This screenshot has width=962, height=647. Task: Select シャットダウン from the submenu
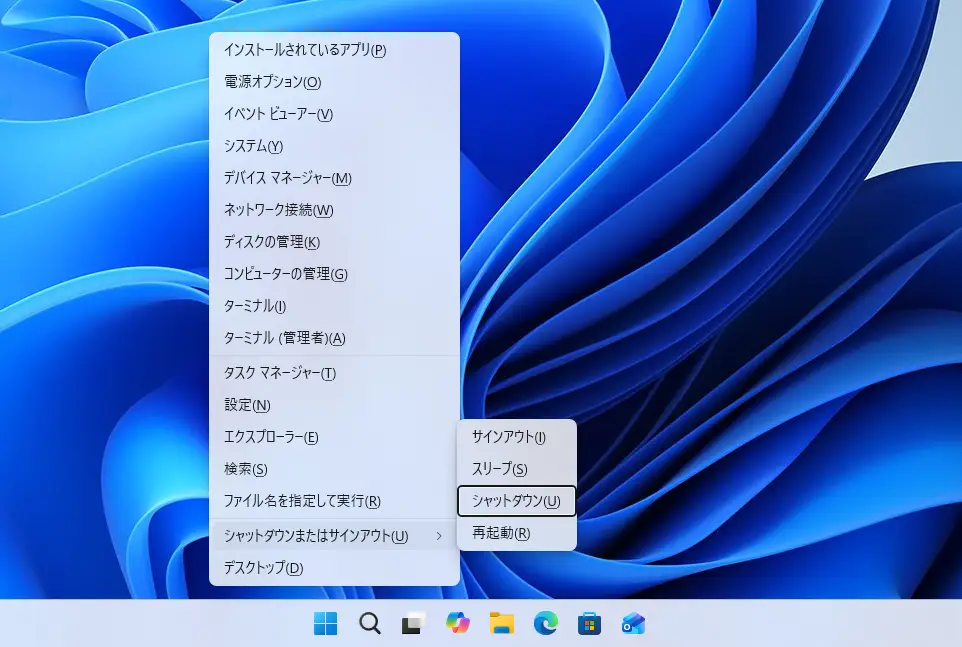[x=516, y=501]
